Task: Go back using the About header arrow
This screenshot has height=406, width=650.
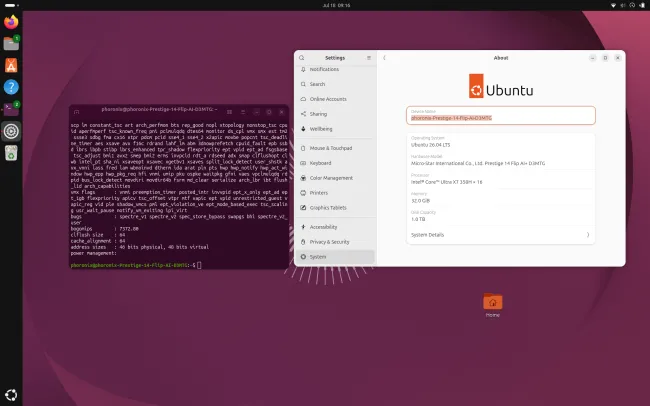Action: (x=384, y=58)
